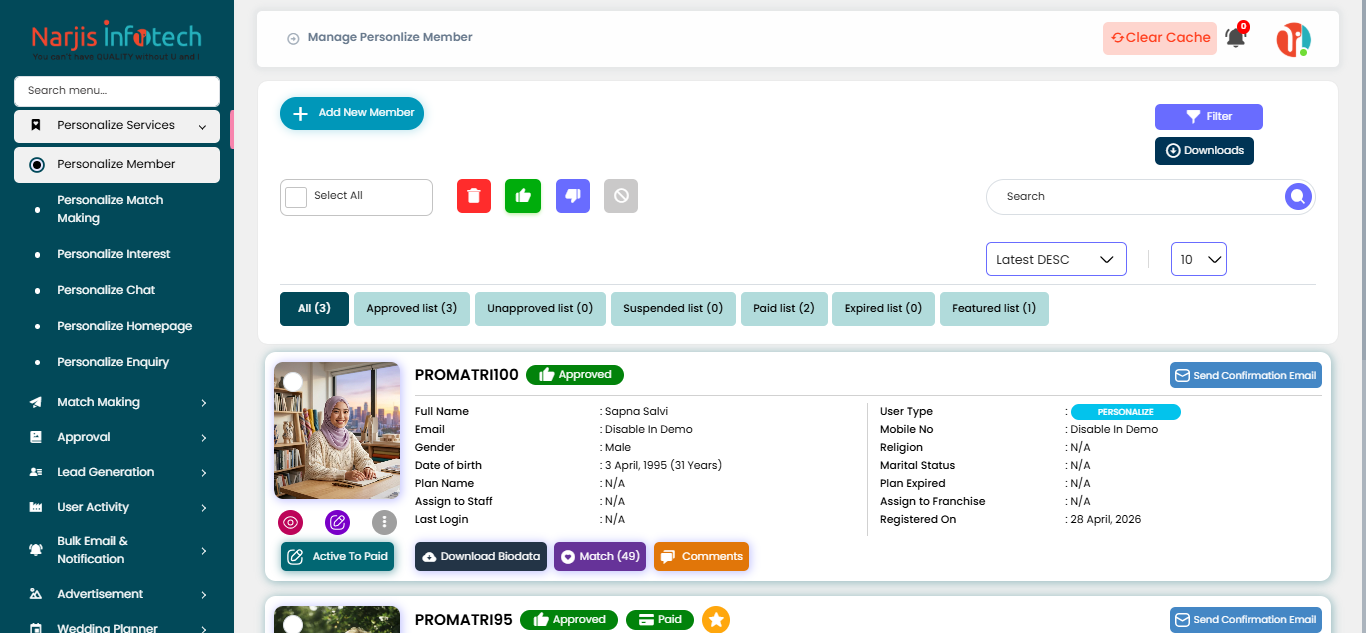Switch to Paid list (2) tab

(x=784, y=309)
